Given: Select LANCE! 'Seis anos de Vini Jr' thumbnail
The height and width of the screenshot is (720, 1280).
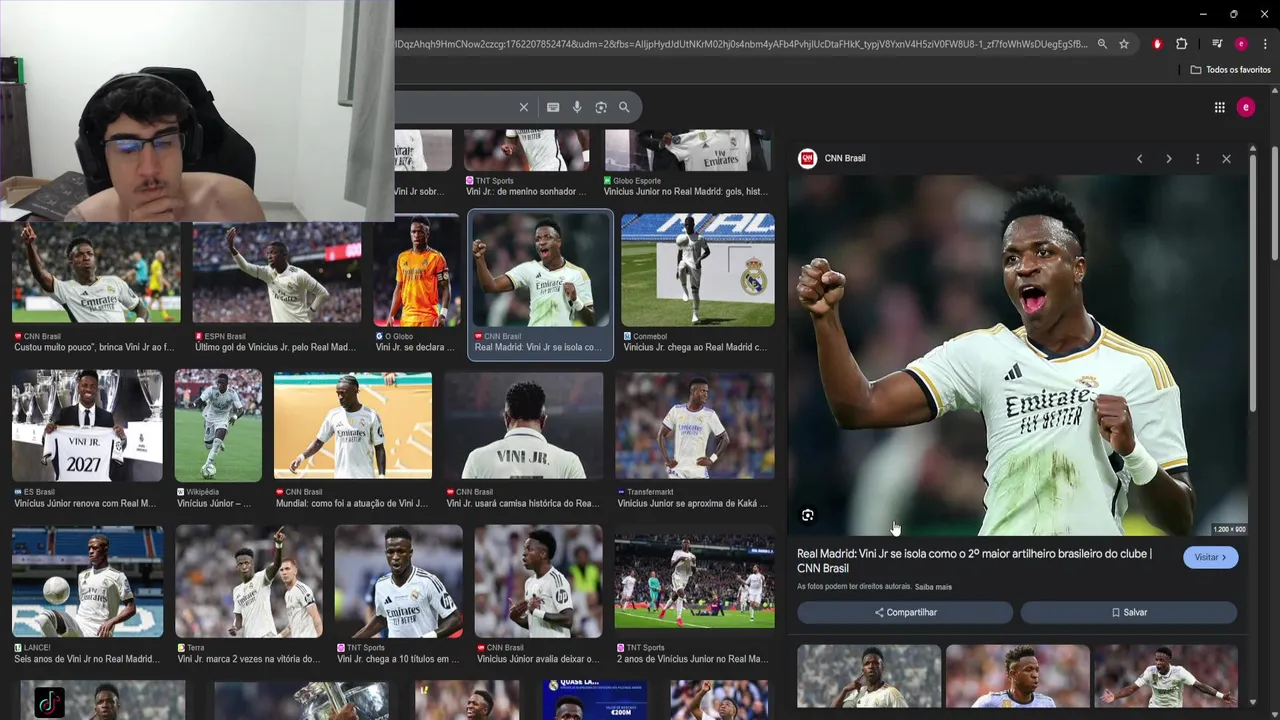Looking at the screenshot, I should point(87,582).
